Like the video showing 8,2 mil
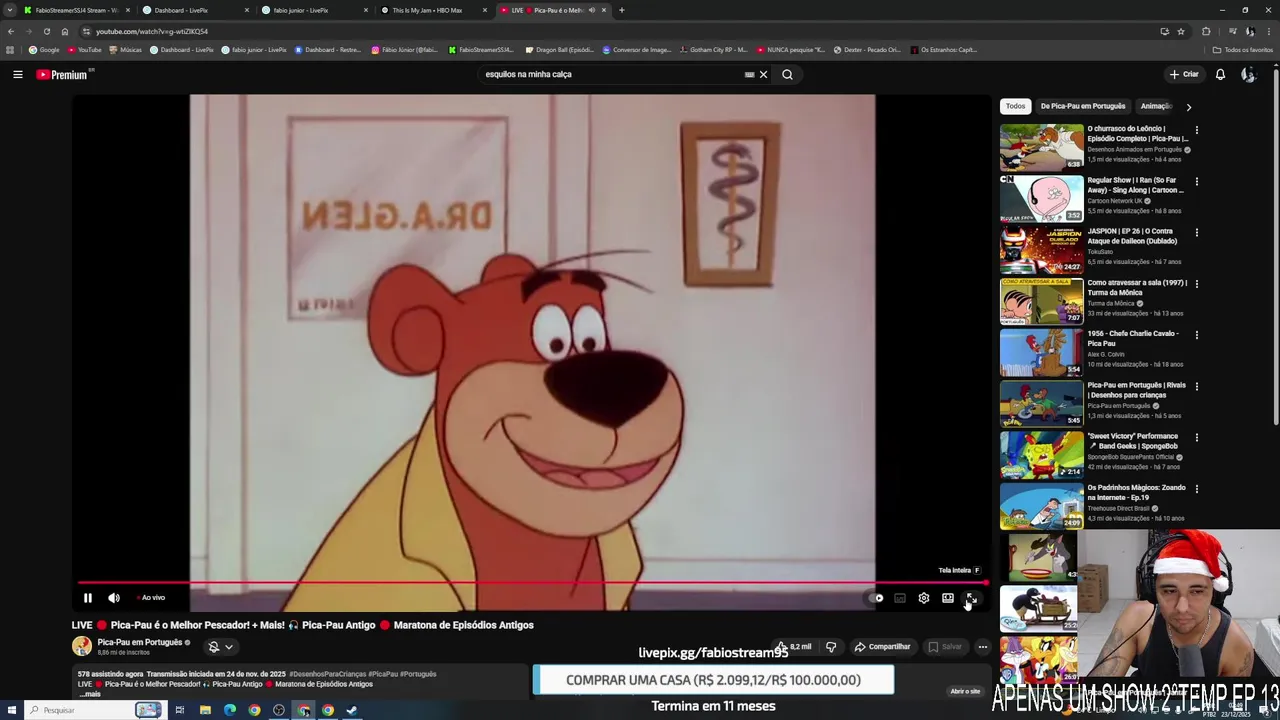This screenshot has height=720, width=1280. coord(795,647)
